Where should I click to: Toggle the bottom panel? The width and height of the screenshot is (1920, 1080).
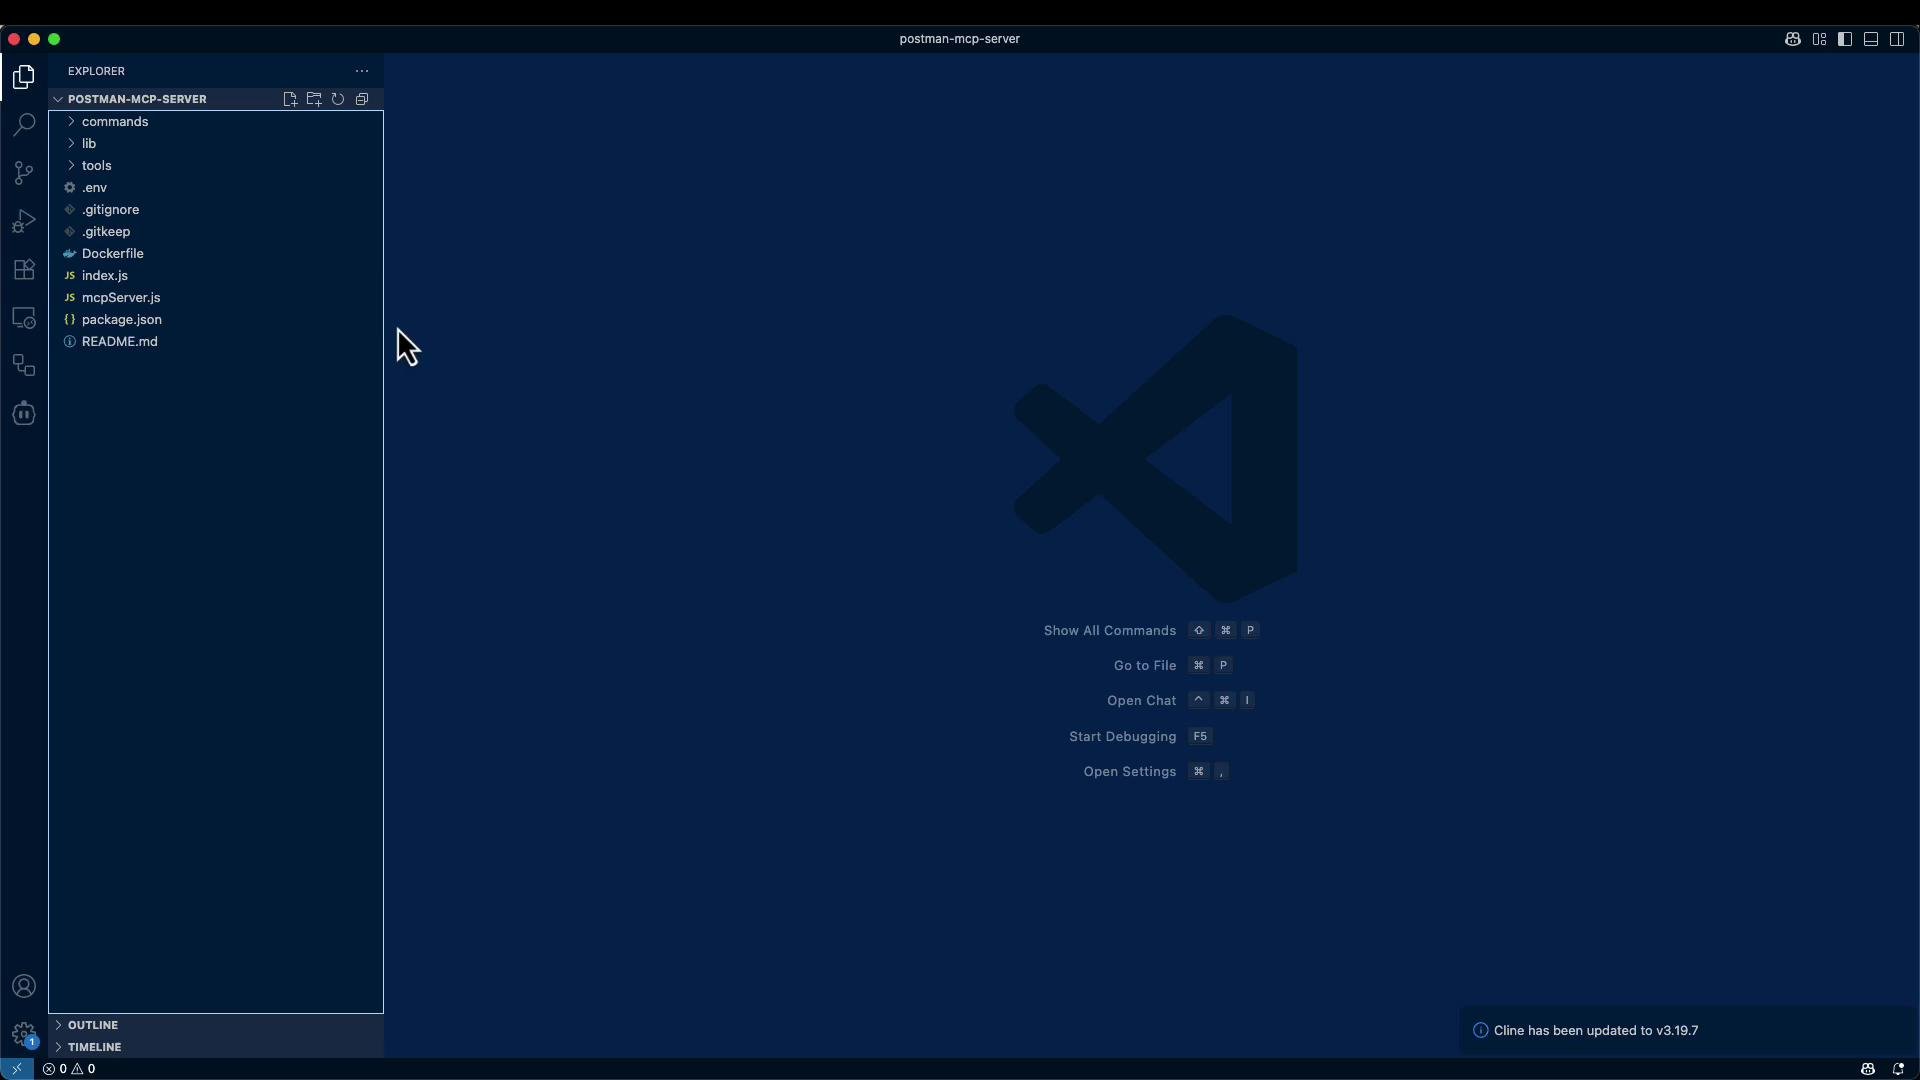(1871, 39)
